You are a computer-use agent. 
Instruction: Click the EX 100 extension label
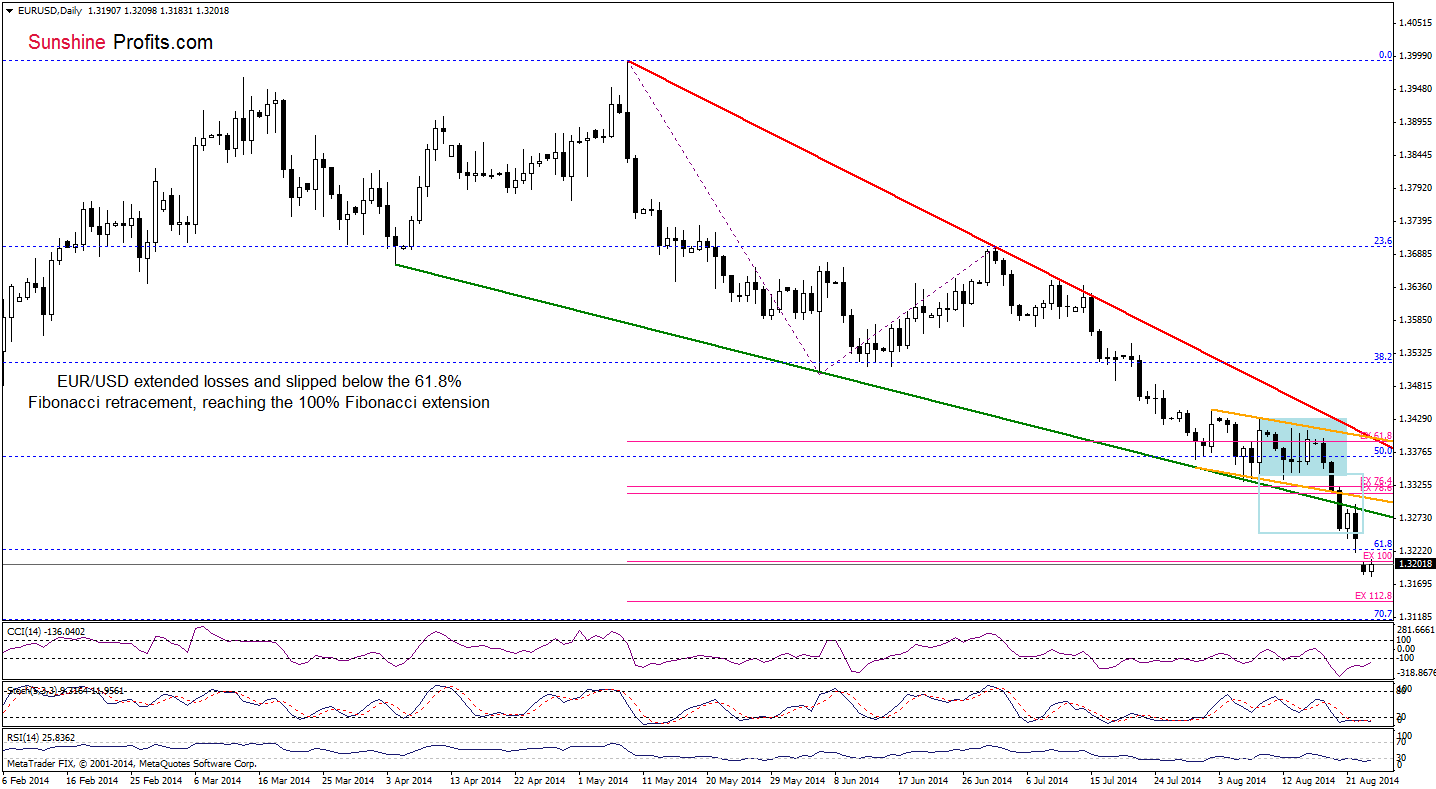pos(1377,555)
